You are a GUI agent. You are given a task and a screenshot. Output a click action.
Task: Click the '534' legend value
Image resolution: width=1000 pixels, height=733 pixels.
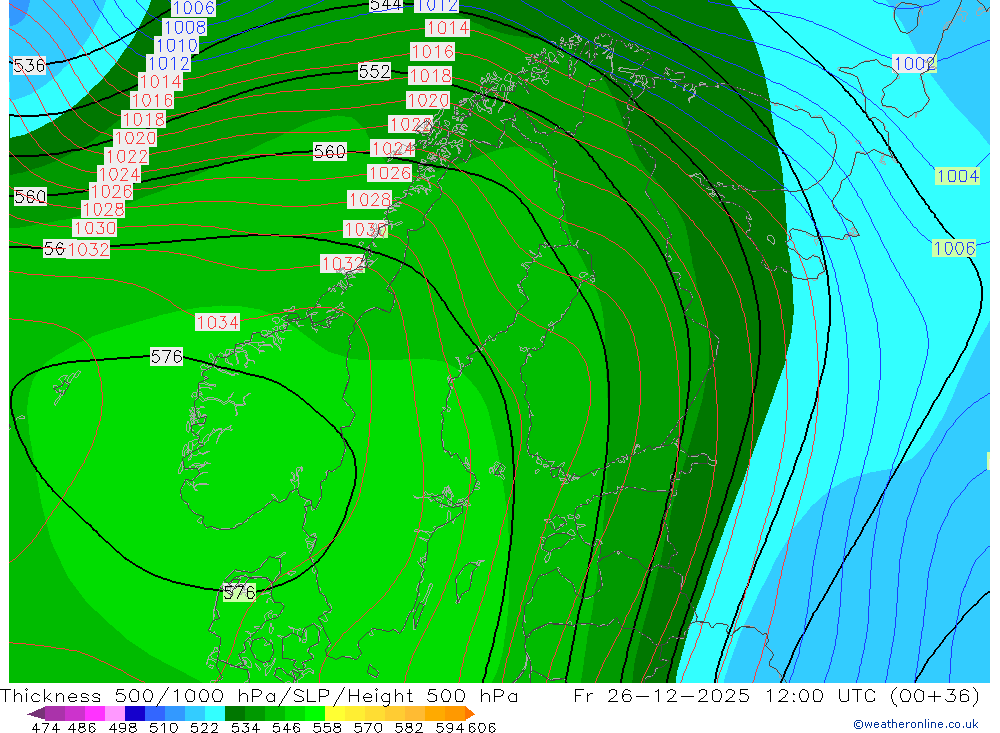(x=246, y=727)
